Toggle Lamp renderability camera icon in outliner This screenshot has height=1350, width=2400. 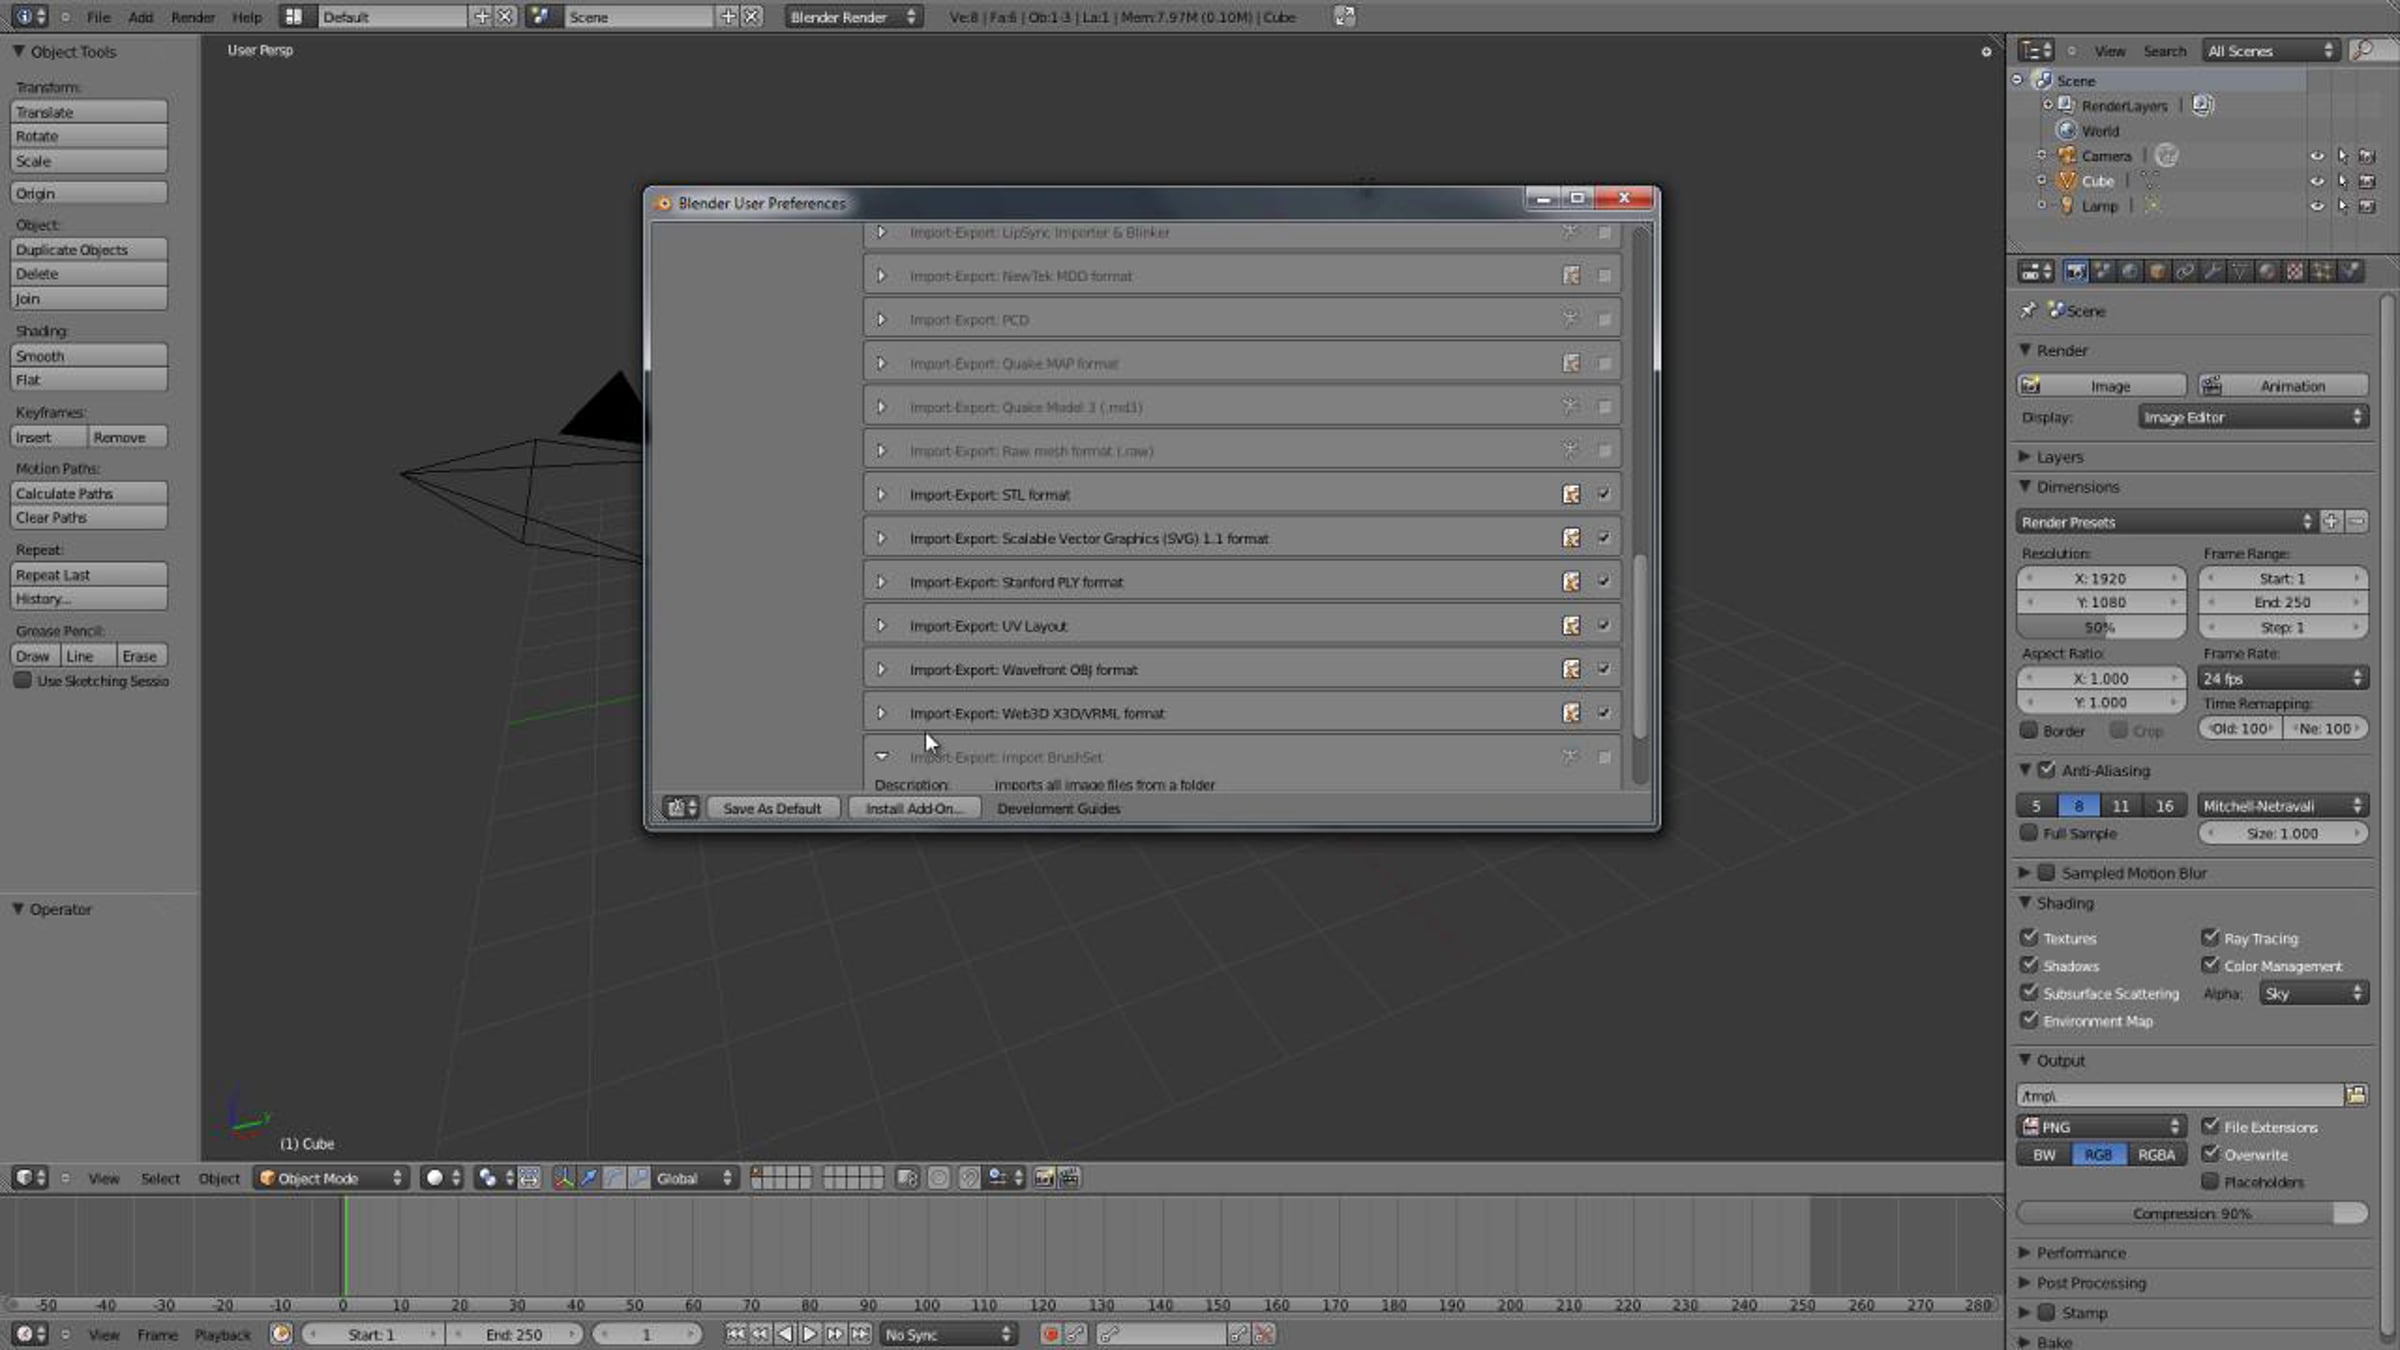coord(2367,206)
